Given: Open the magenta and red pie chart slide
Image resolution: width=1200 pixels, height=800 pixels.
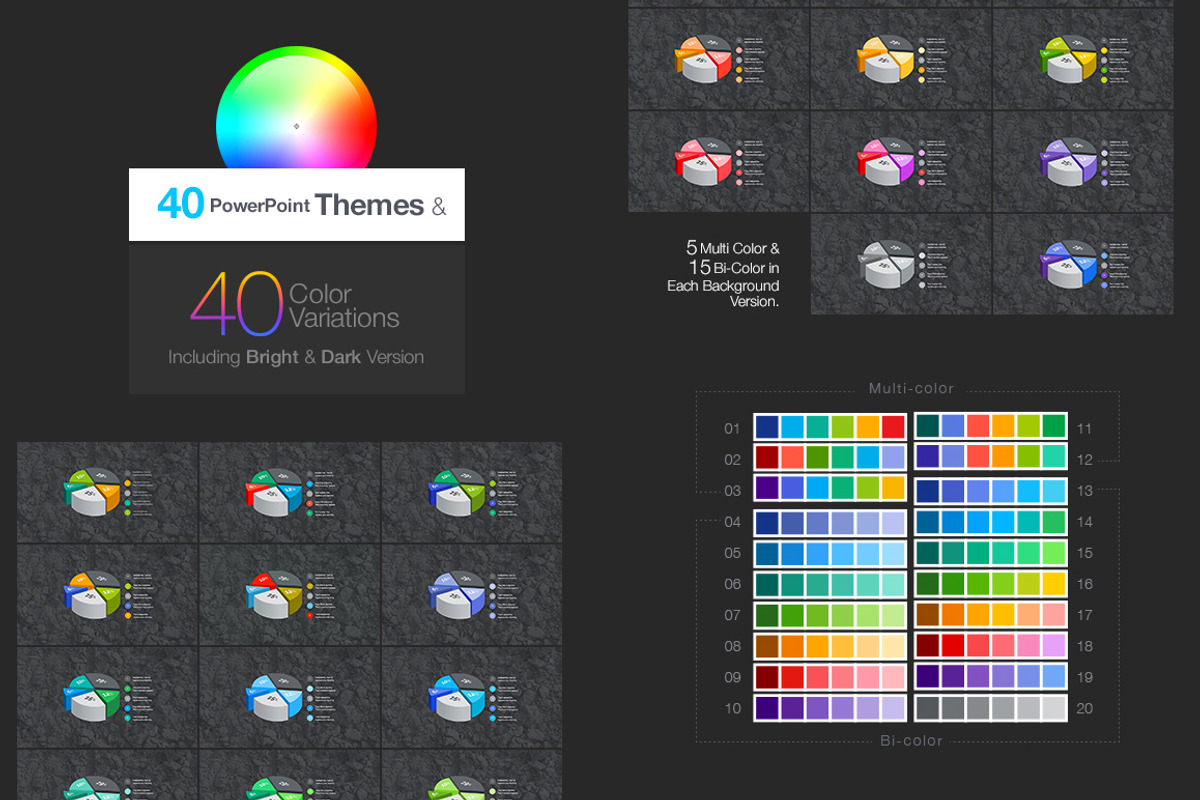Looking at the screenshot, I should 901,161.
